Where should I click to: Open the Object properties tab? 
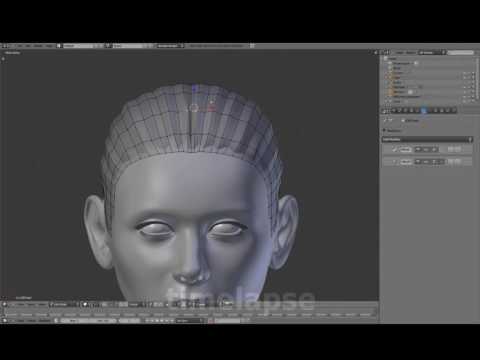pyautogui.click(x=412, y=110)
